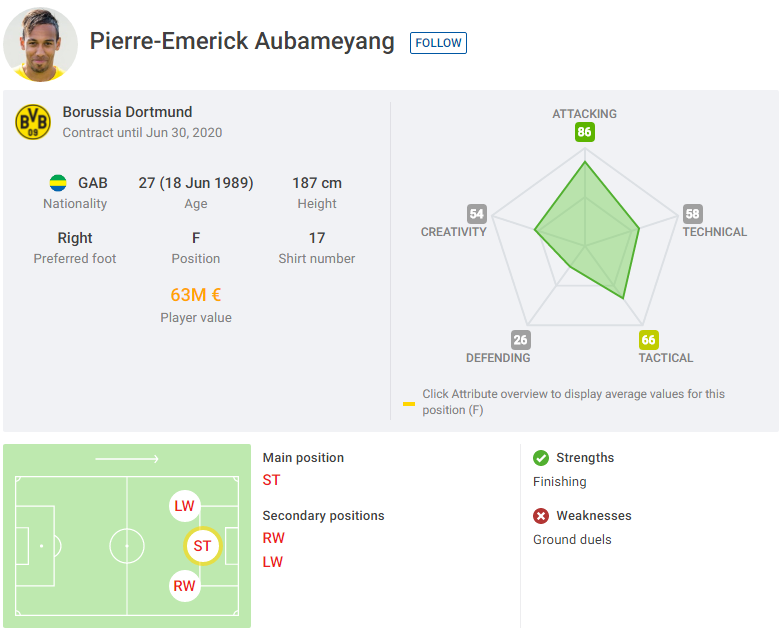783x630 pixels.
Task: Select the LW marker on the pitch
Action: [184, 506]
